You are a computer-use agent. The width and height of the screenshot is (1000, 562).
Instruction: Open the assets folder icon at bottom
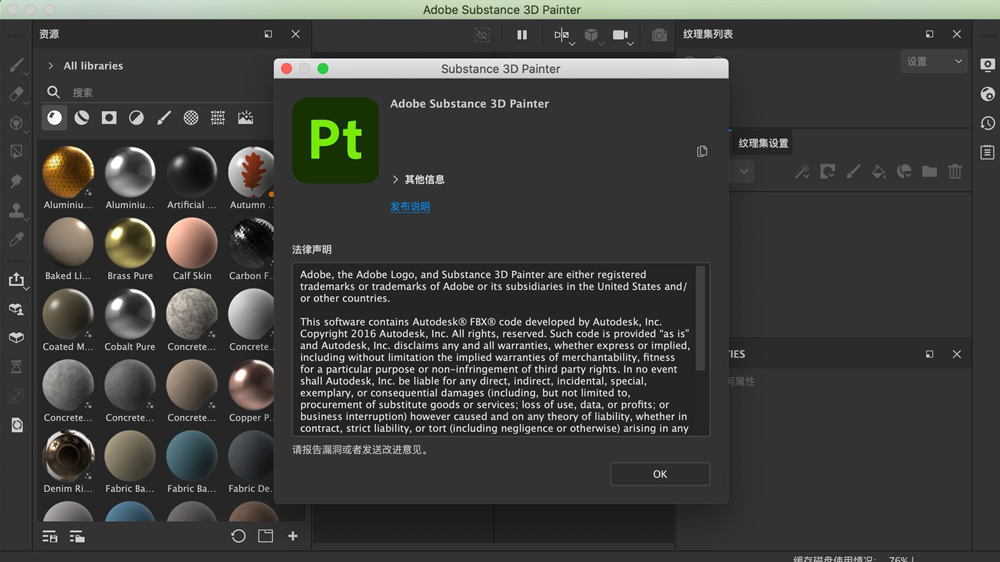tap(266, 536)
